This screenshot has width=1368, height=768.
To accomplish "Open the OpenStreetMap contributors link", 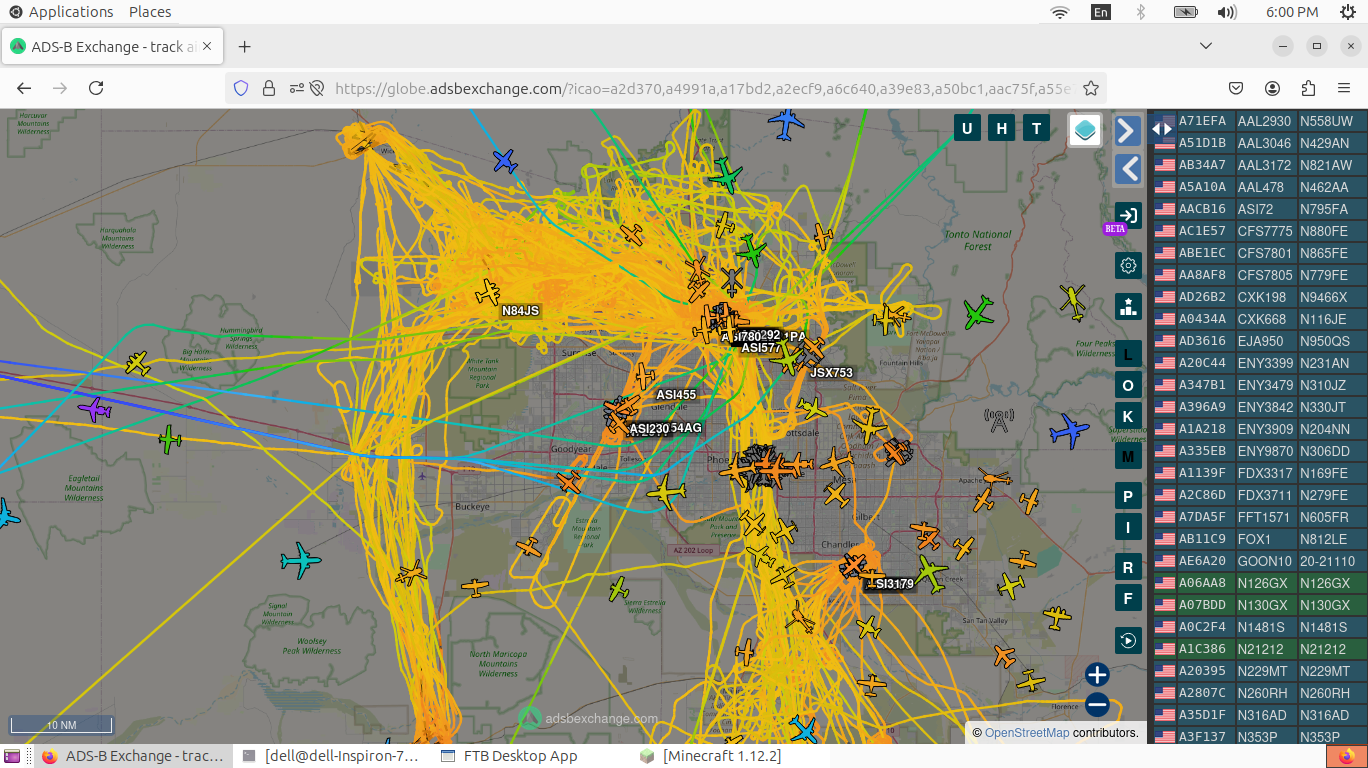I will [x=1027, y=733].
